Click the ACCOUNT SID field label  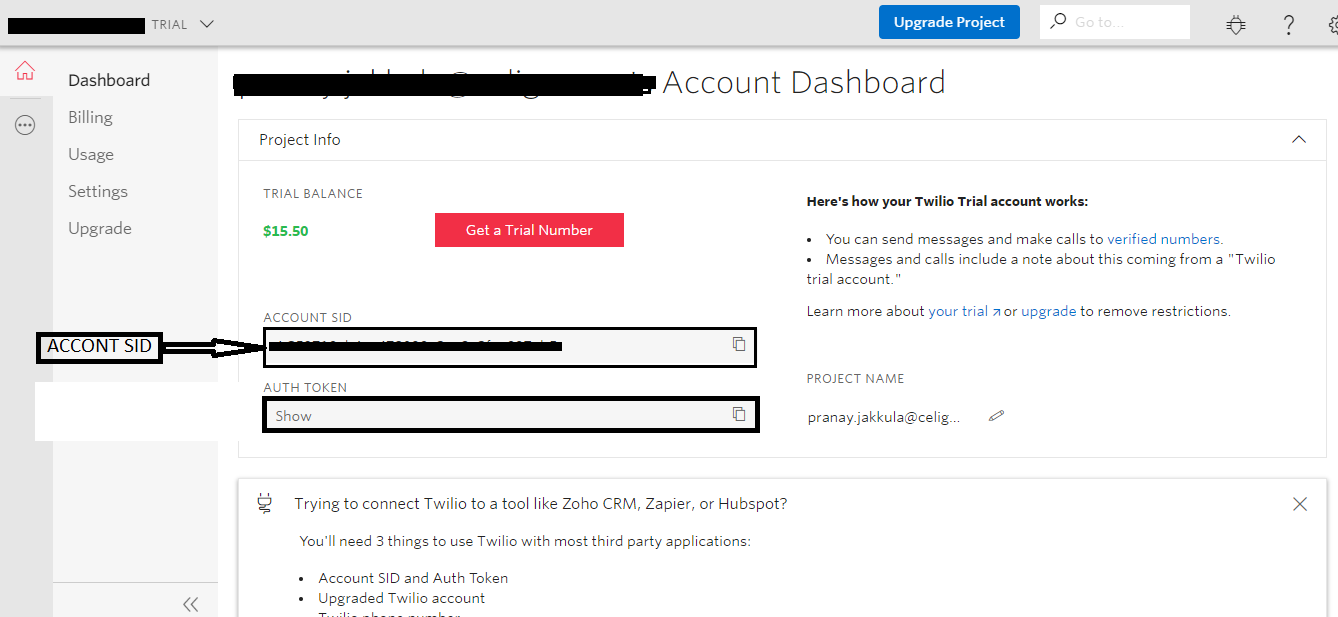tap(308, 317)
